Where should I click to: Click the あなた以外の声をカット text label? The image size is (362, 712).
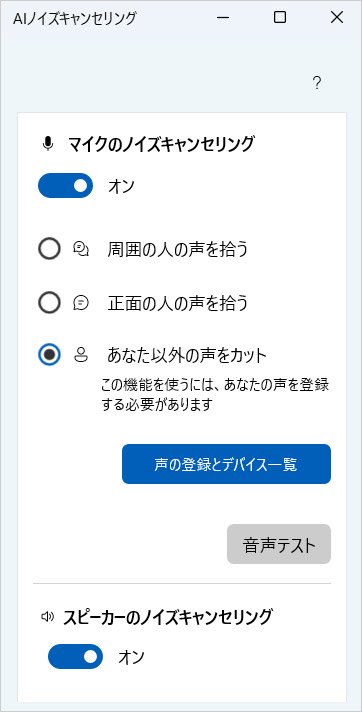point(186,356)
